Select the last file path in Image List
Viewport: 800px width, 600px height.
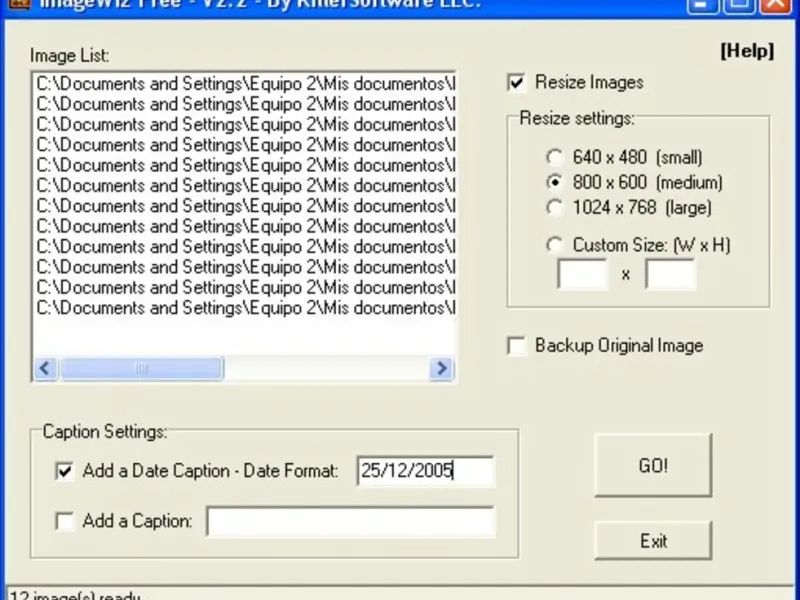tap(245, 308)
